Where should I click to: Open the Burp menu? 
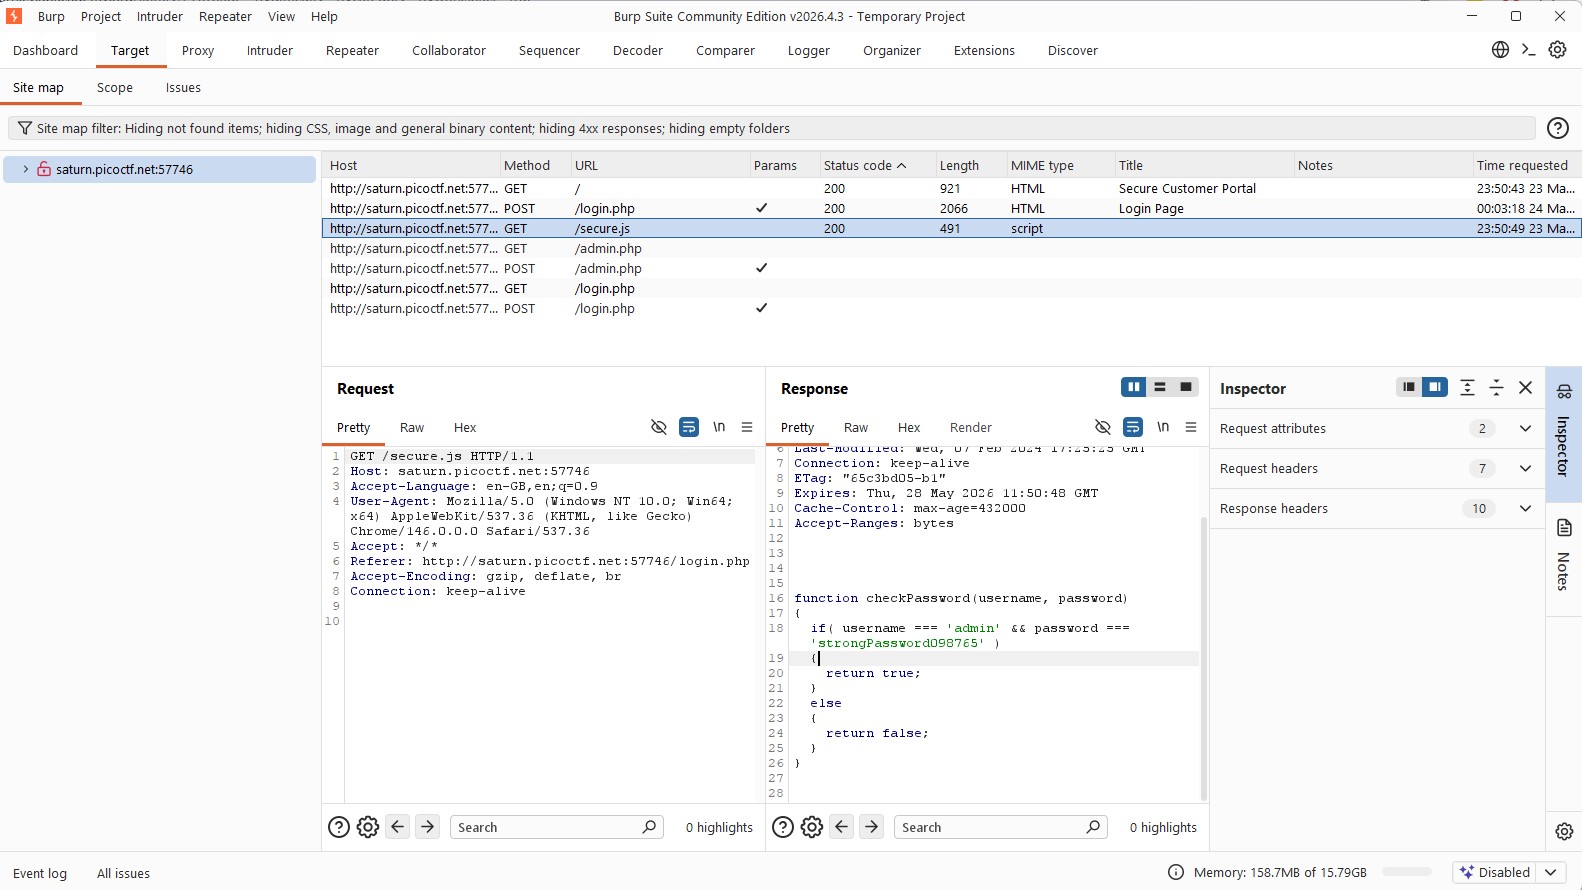51,16
